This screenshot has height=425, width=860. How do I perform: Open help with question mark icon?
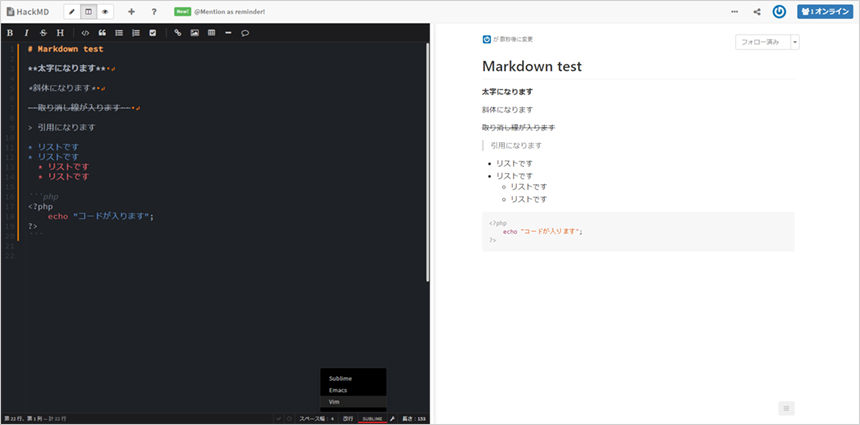click(x=154, y=12)
